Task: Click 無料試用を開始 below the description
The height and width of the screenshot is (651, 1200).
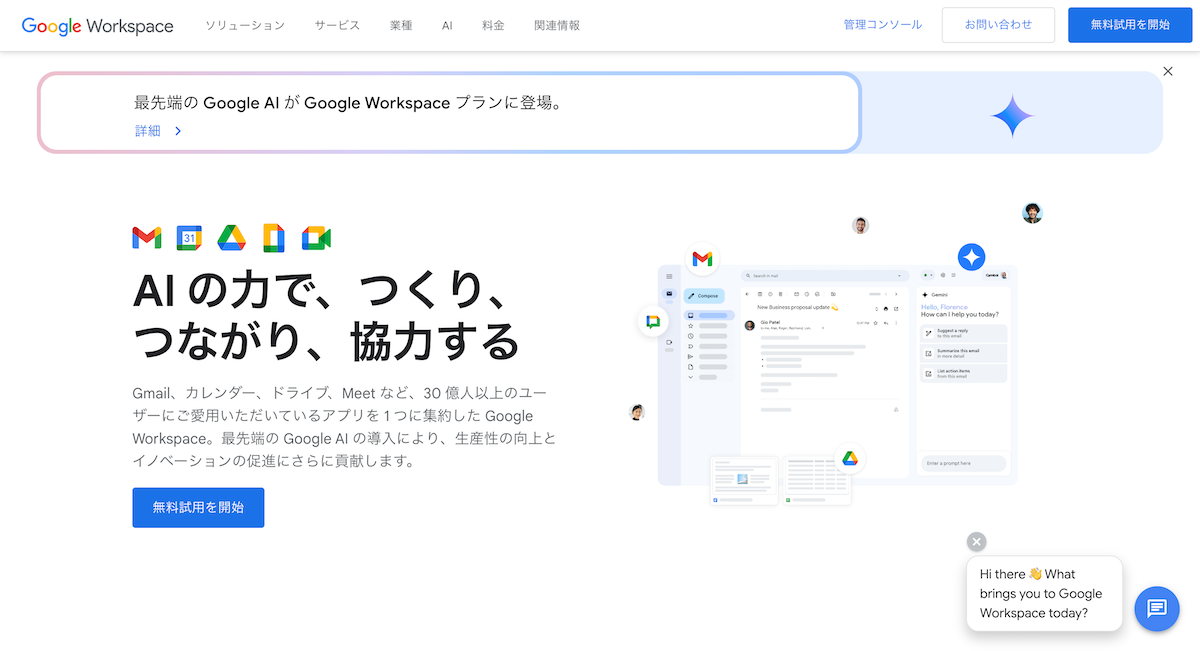Action: 198,507
